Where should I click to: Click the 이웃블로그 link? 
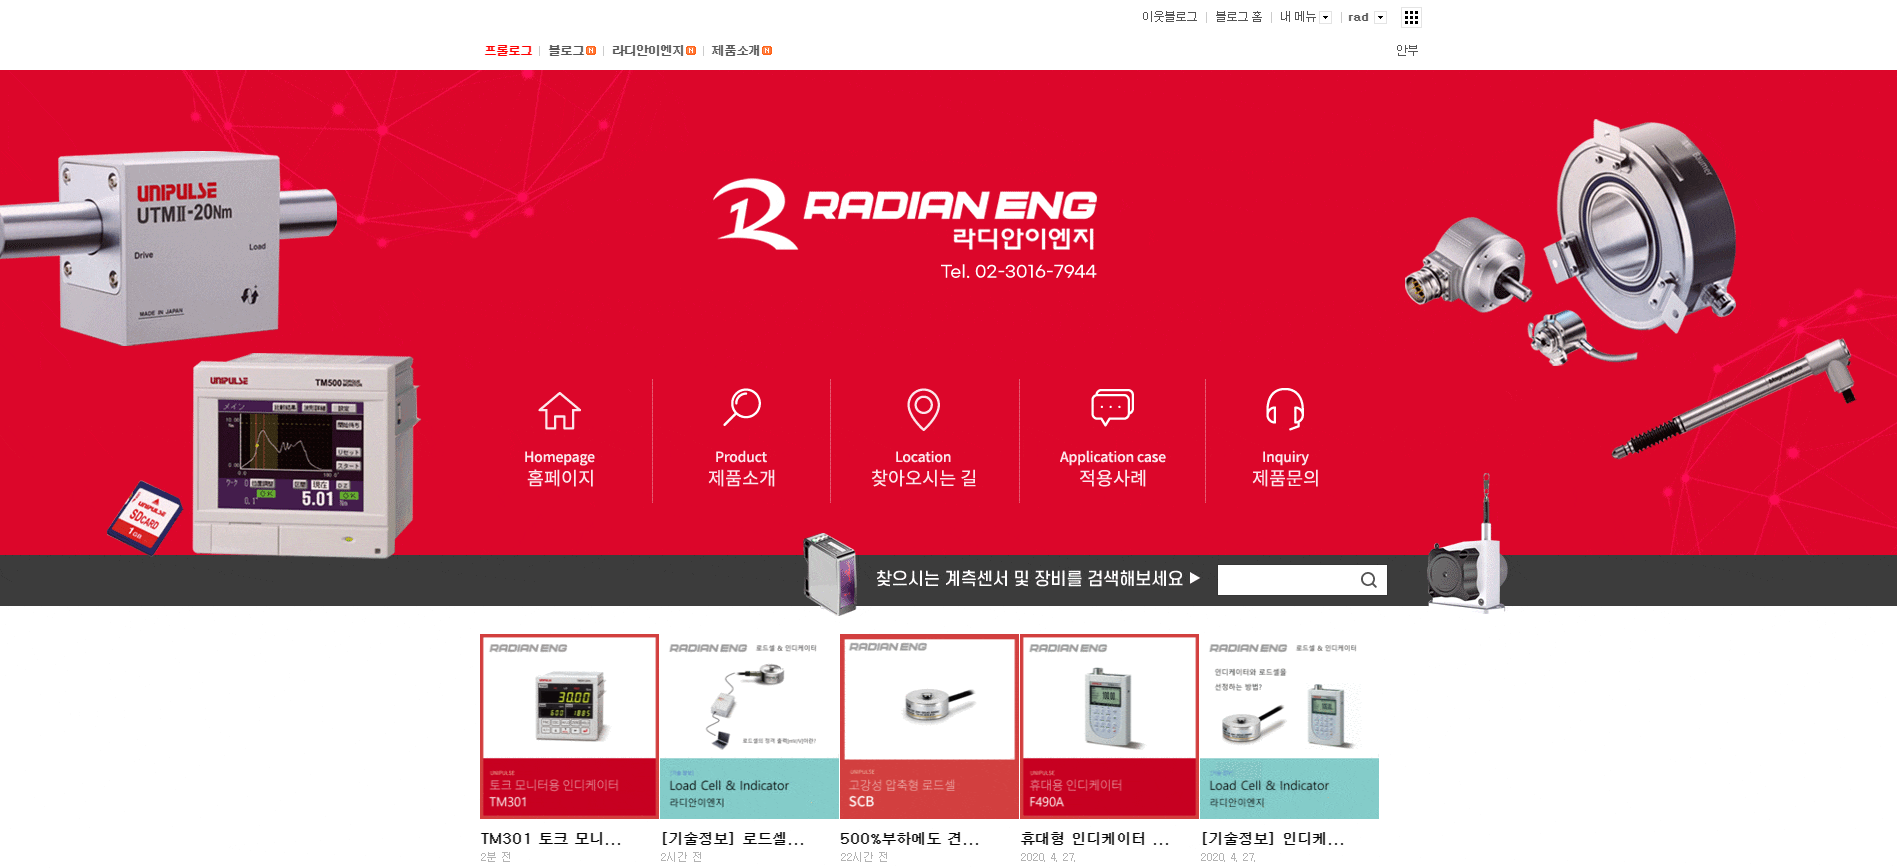point(1169,17)
